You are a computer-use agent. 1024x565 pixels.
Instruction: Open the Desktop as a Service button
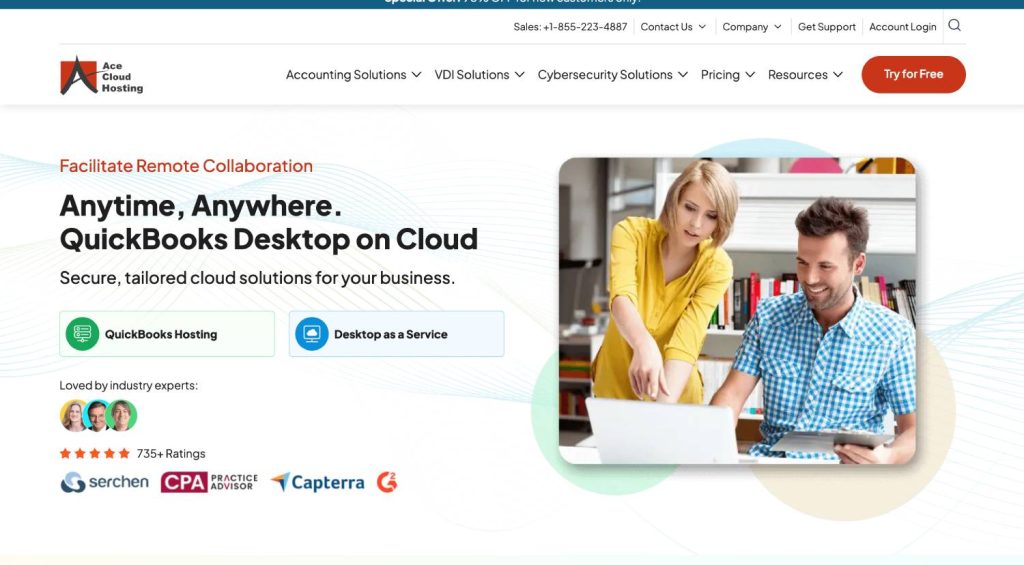click(x=396, y=334)
